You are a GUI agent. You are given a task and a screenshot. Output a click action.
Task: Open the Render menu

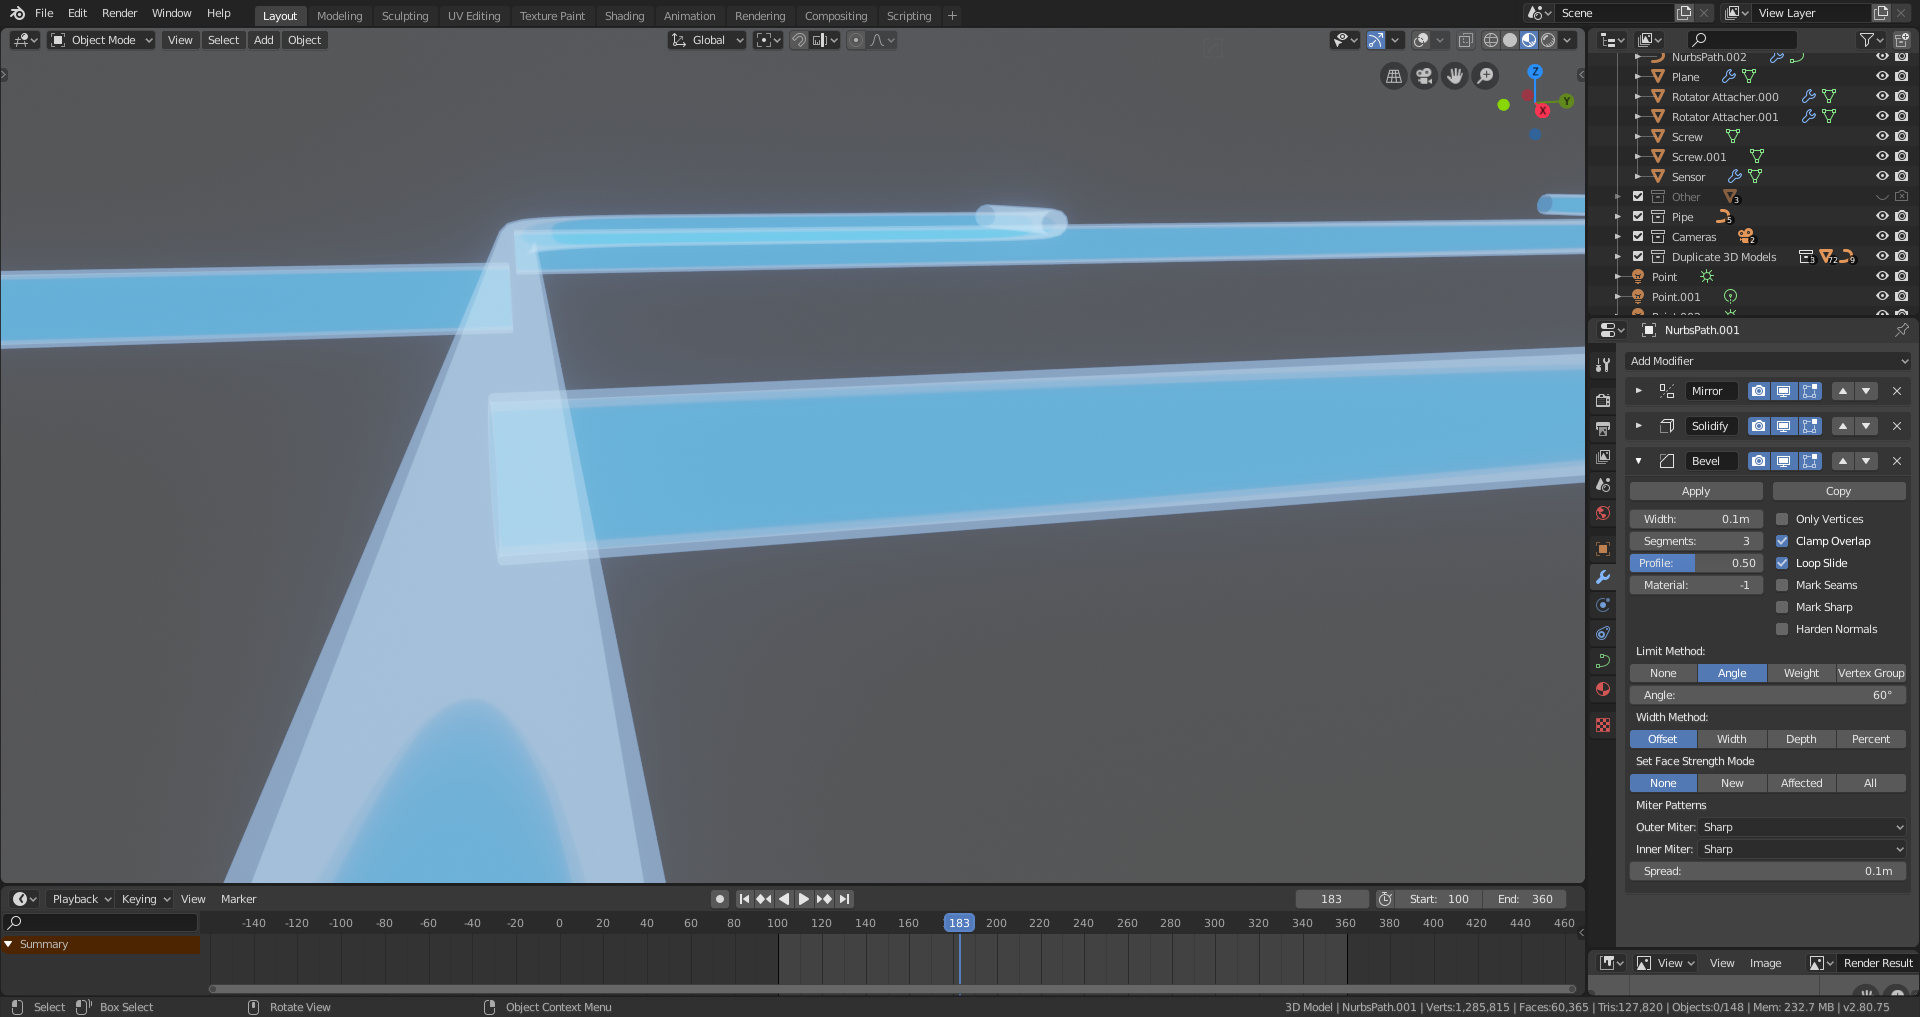(x=119, y=13)
